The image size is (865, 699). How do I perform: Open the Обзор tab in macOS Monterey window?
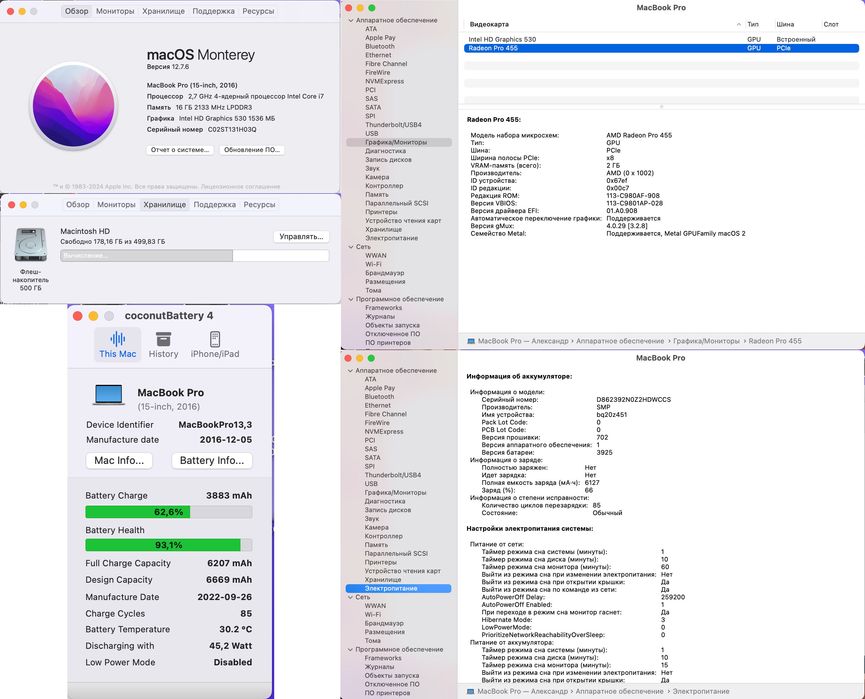coord(76,11)
